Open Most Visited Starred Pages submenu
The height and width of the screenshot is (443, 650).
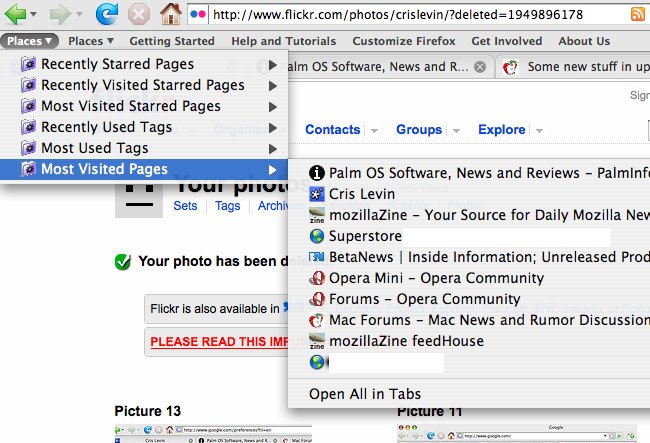pyautogui.click(x=144, y=107)
